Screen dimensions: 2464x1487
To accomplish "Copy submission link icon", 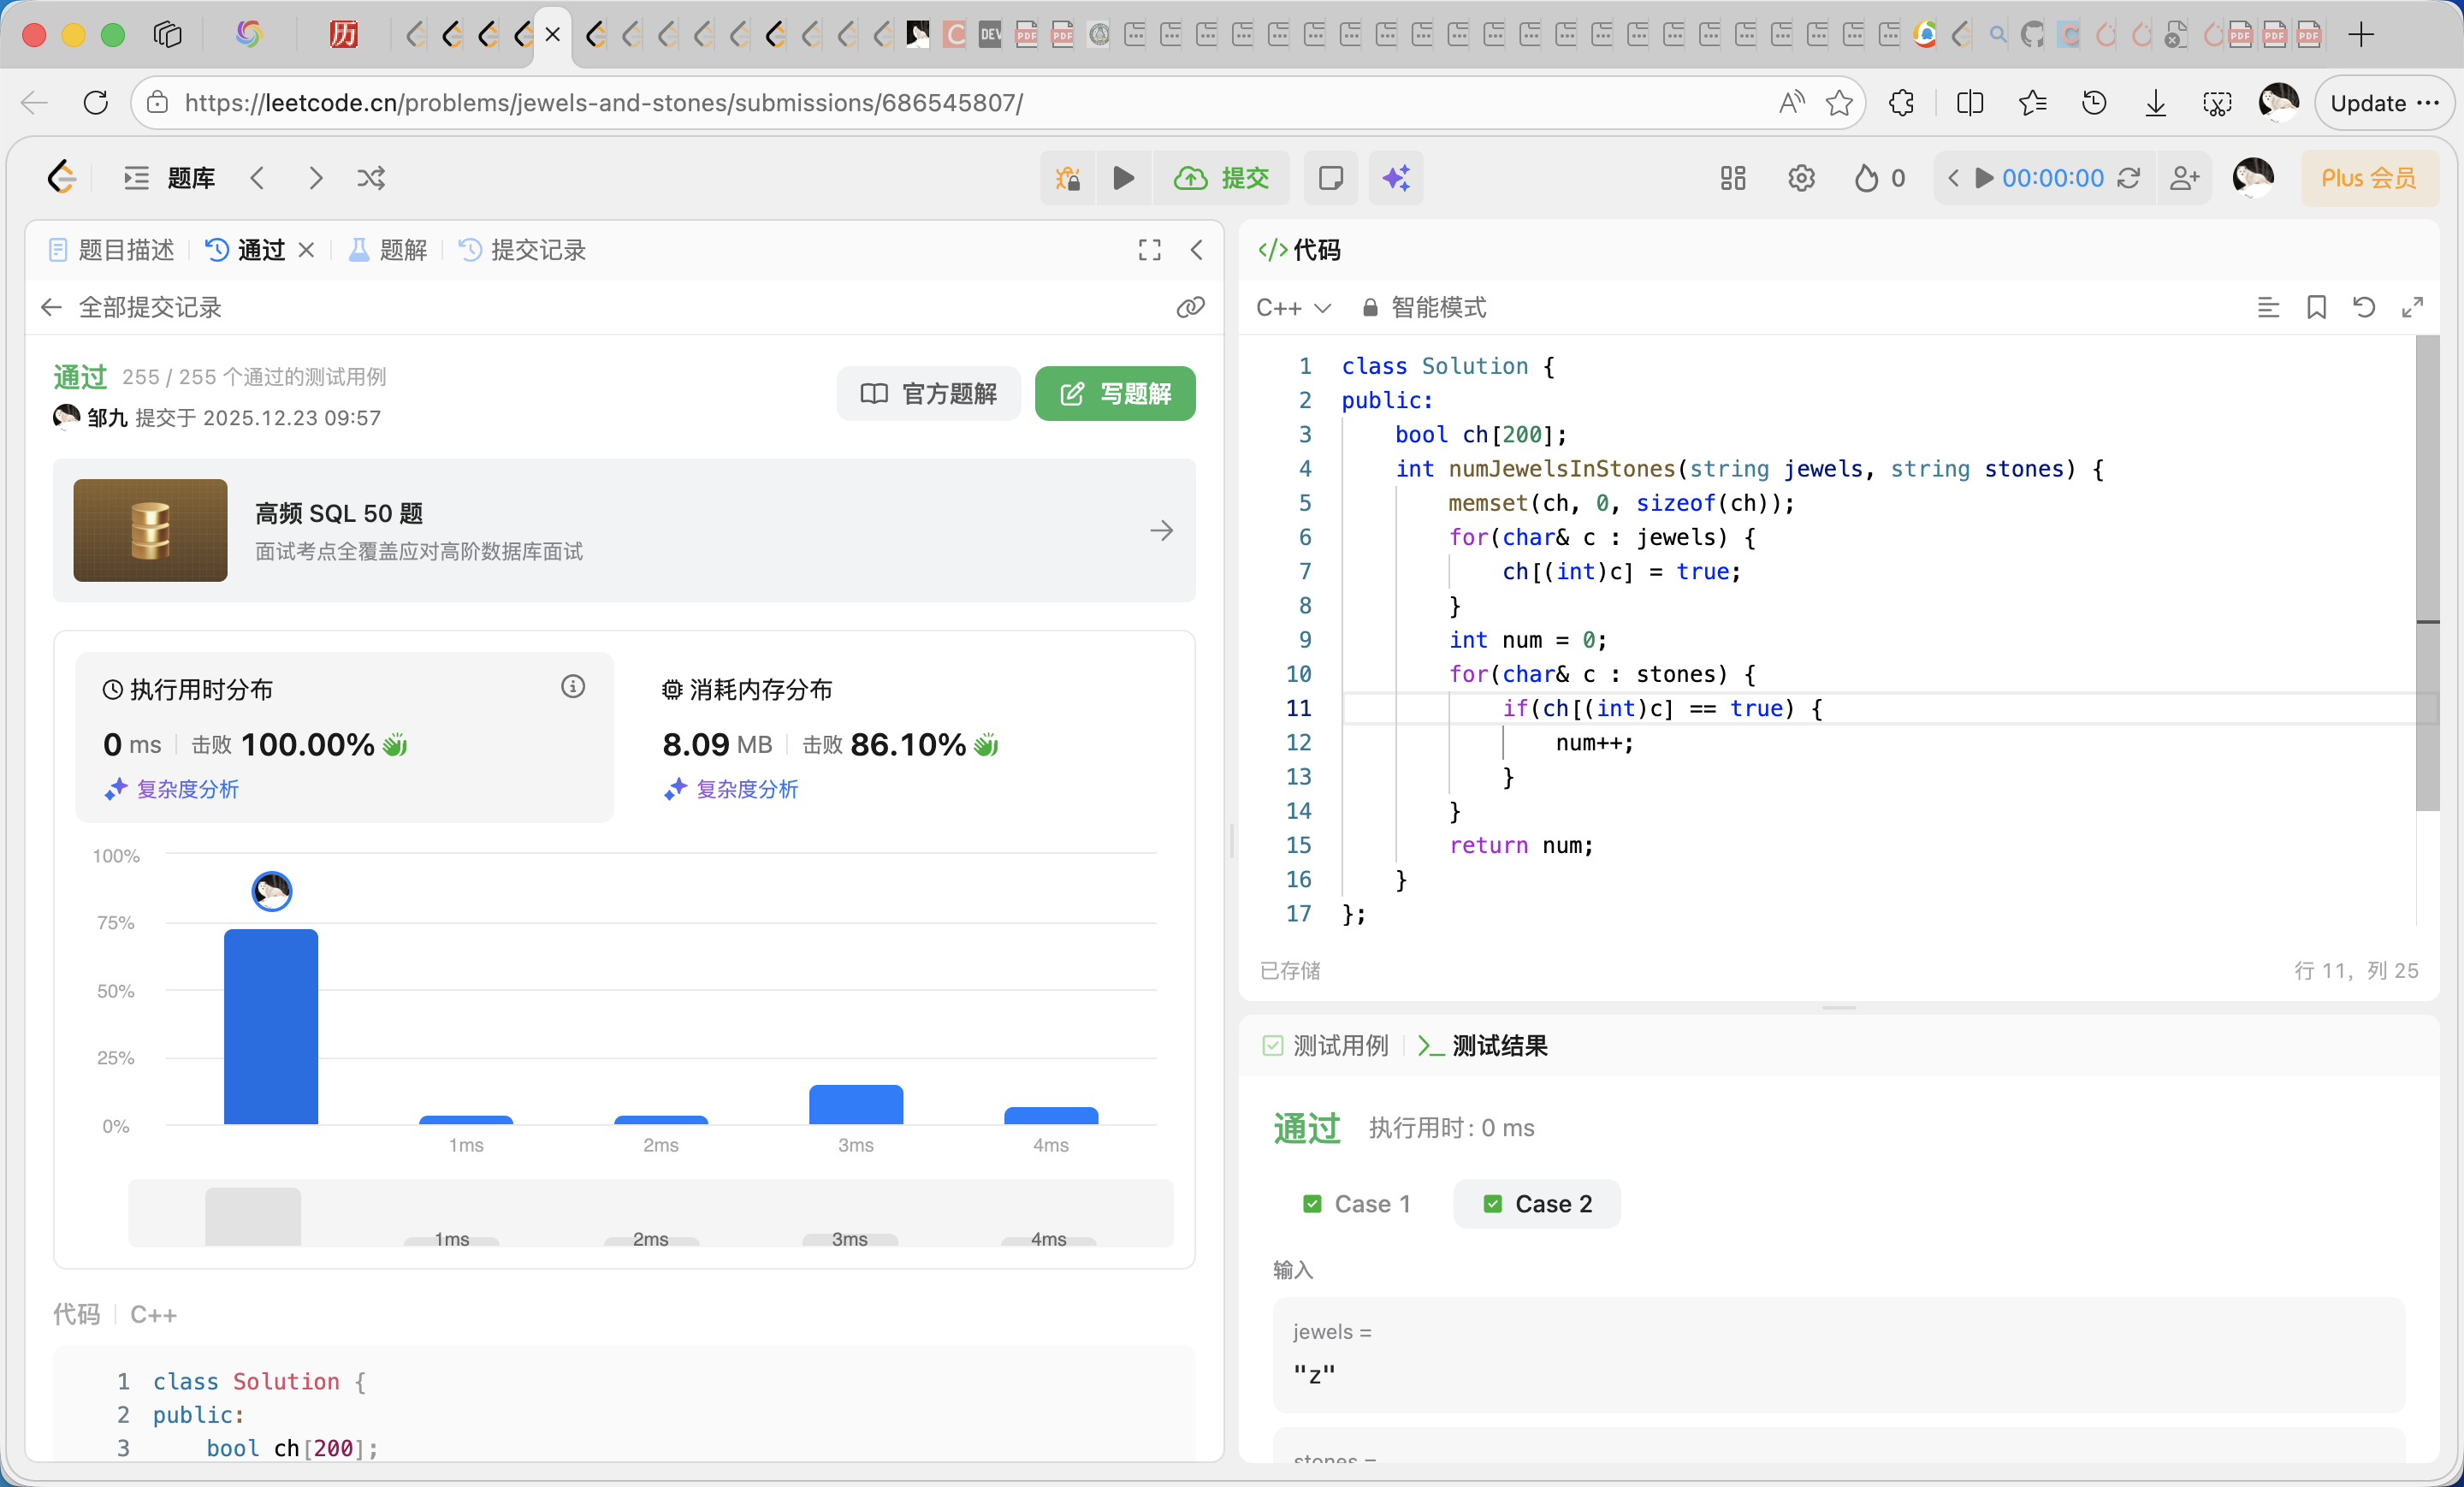I will (x=1189, y=307).
